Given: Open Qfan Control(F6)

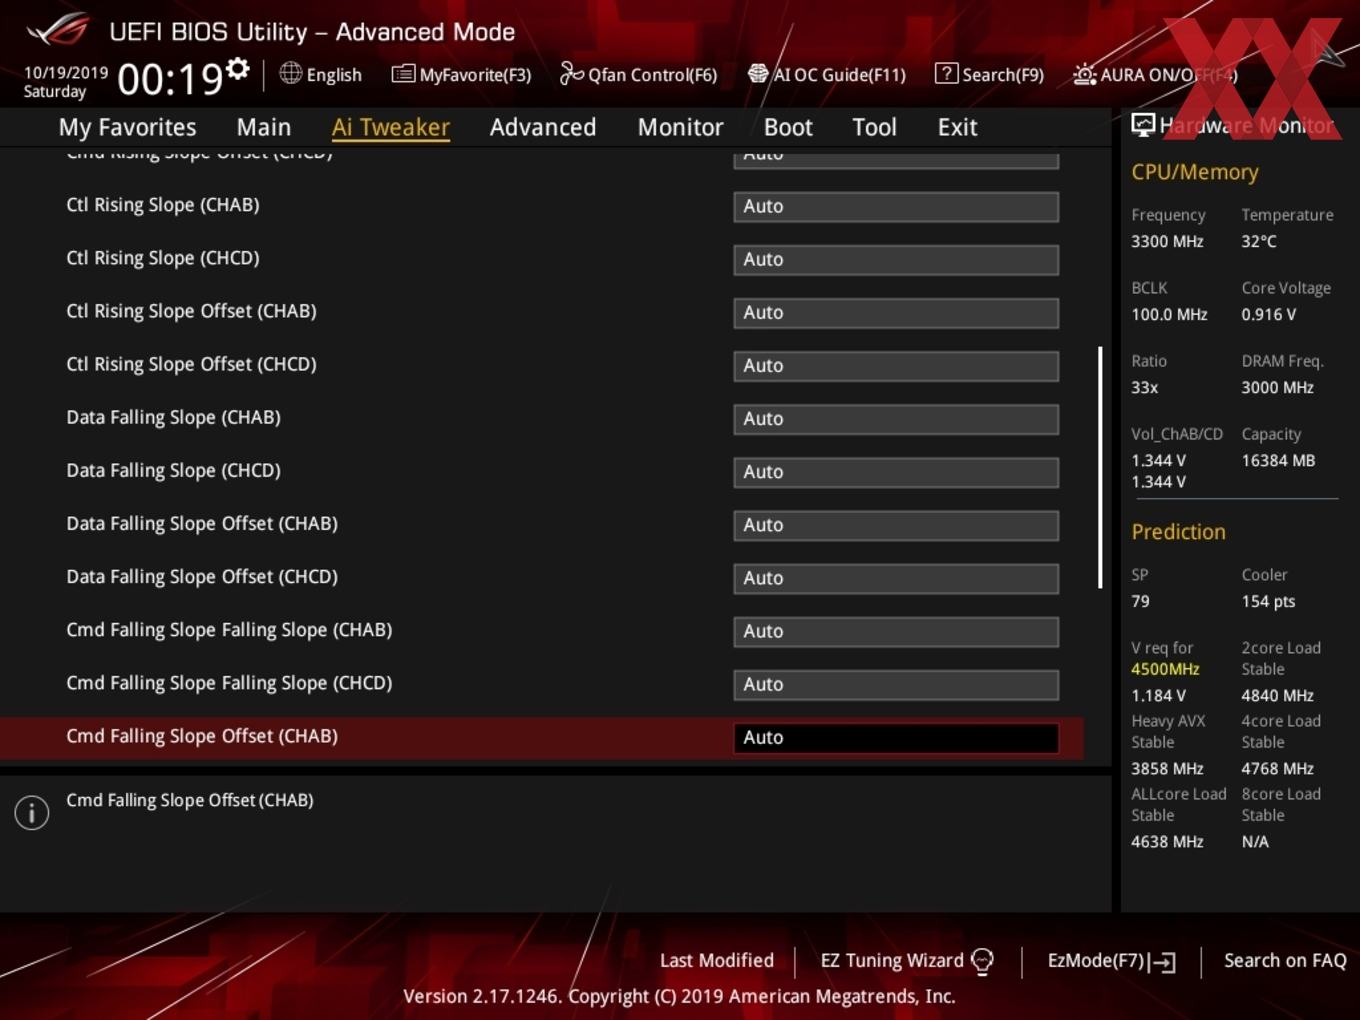Looking at the screenshot, I should click(638, 75).
